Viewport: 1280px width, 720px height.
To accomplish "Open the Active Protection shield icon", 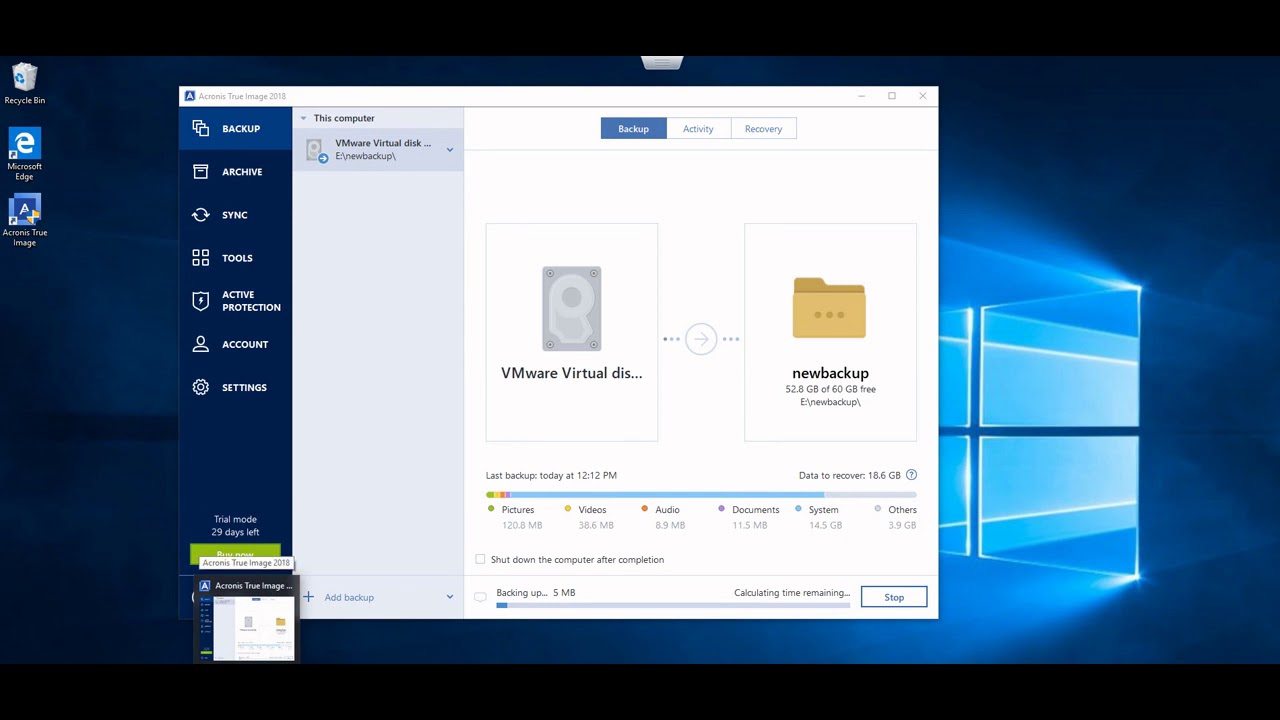I will 201,301.
